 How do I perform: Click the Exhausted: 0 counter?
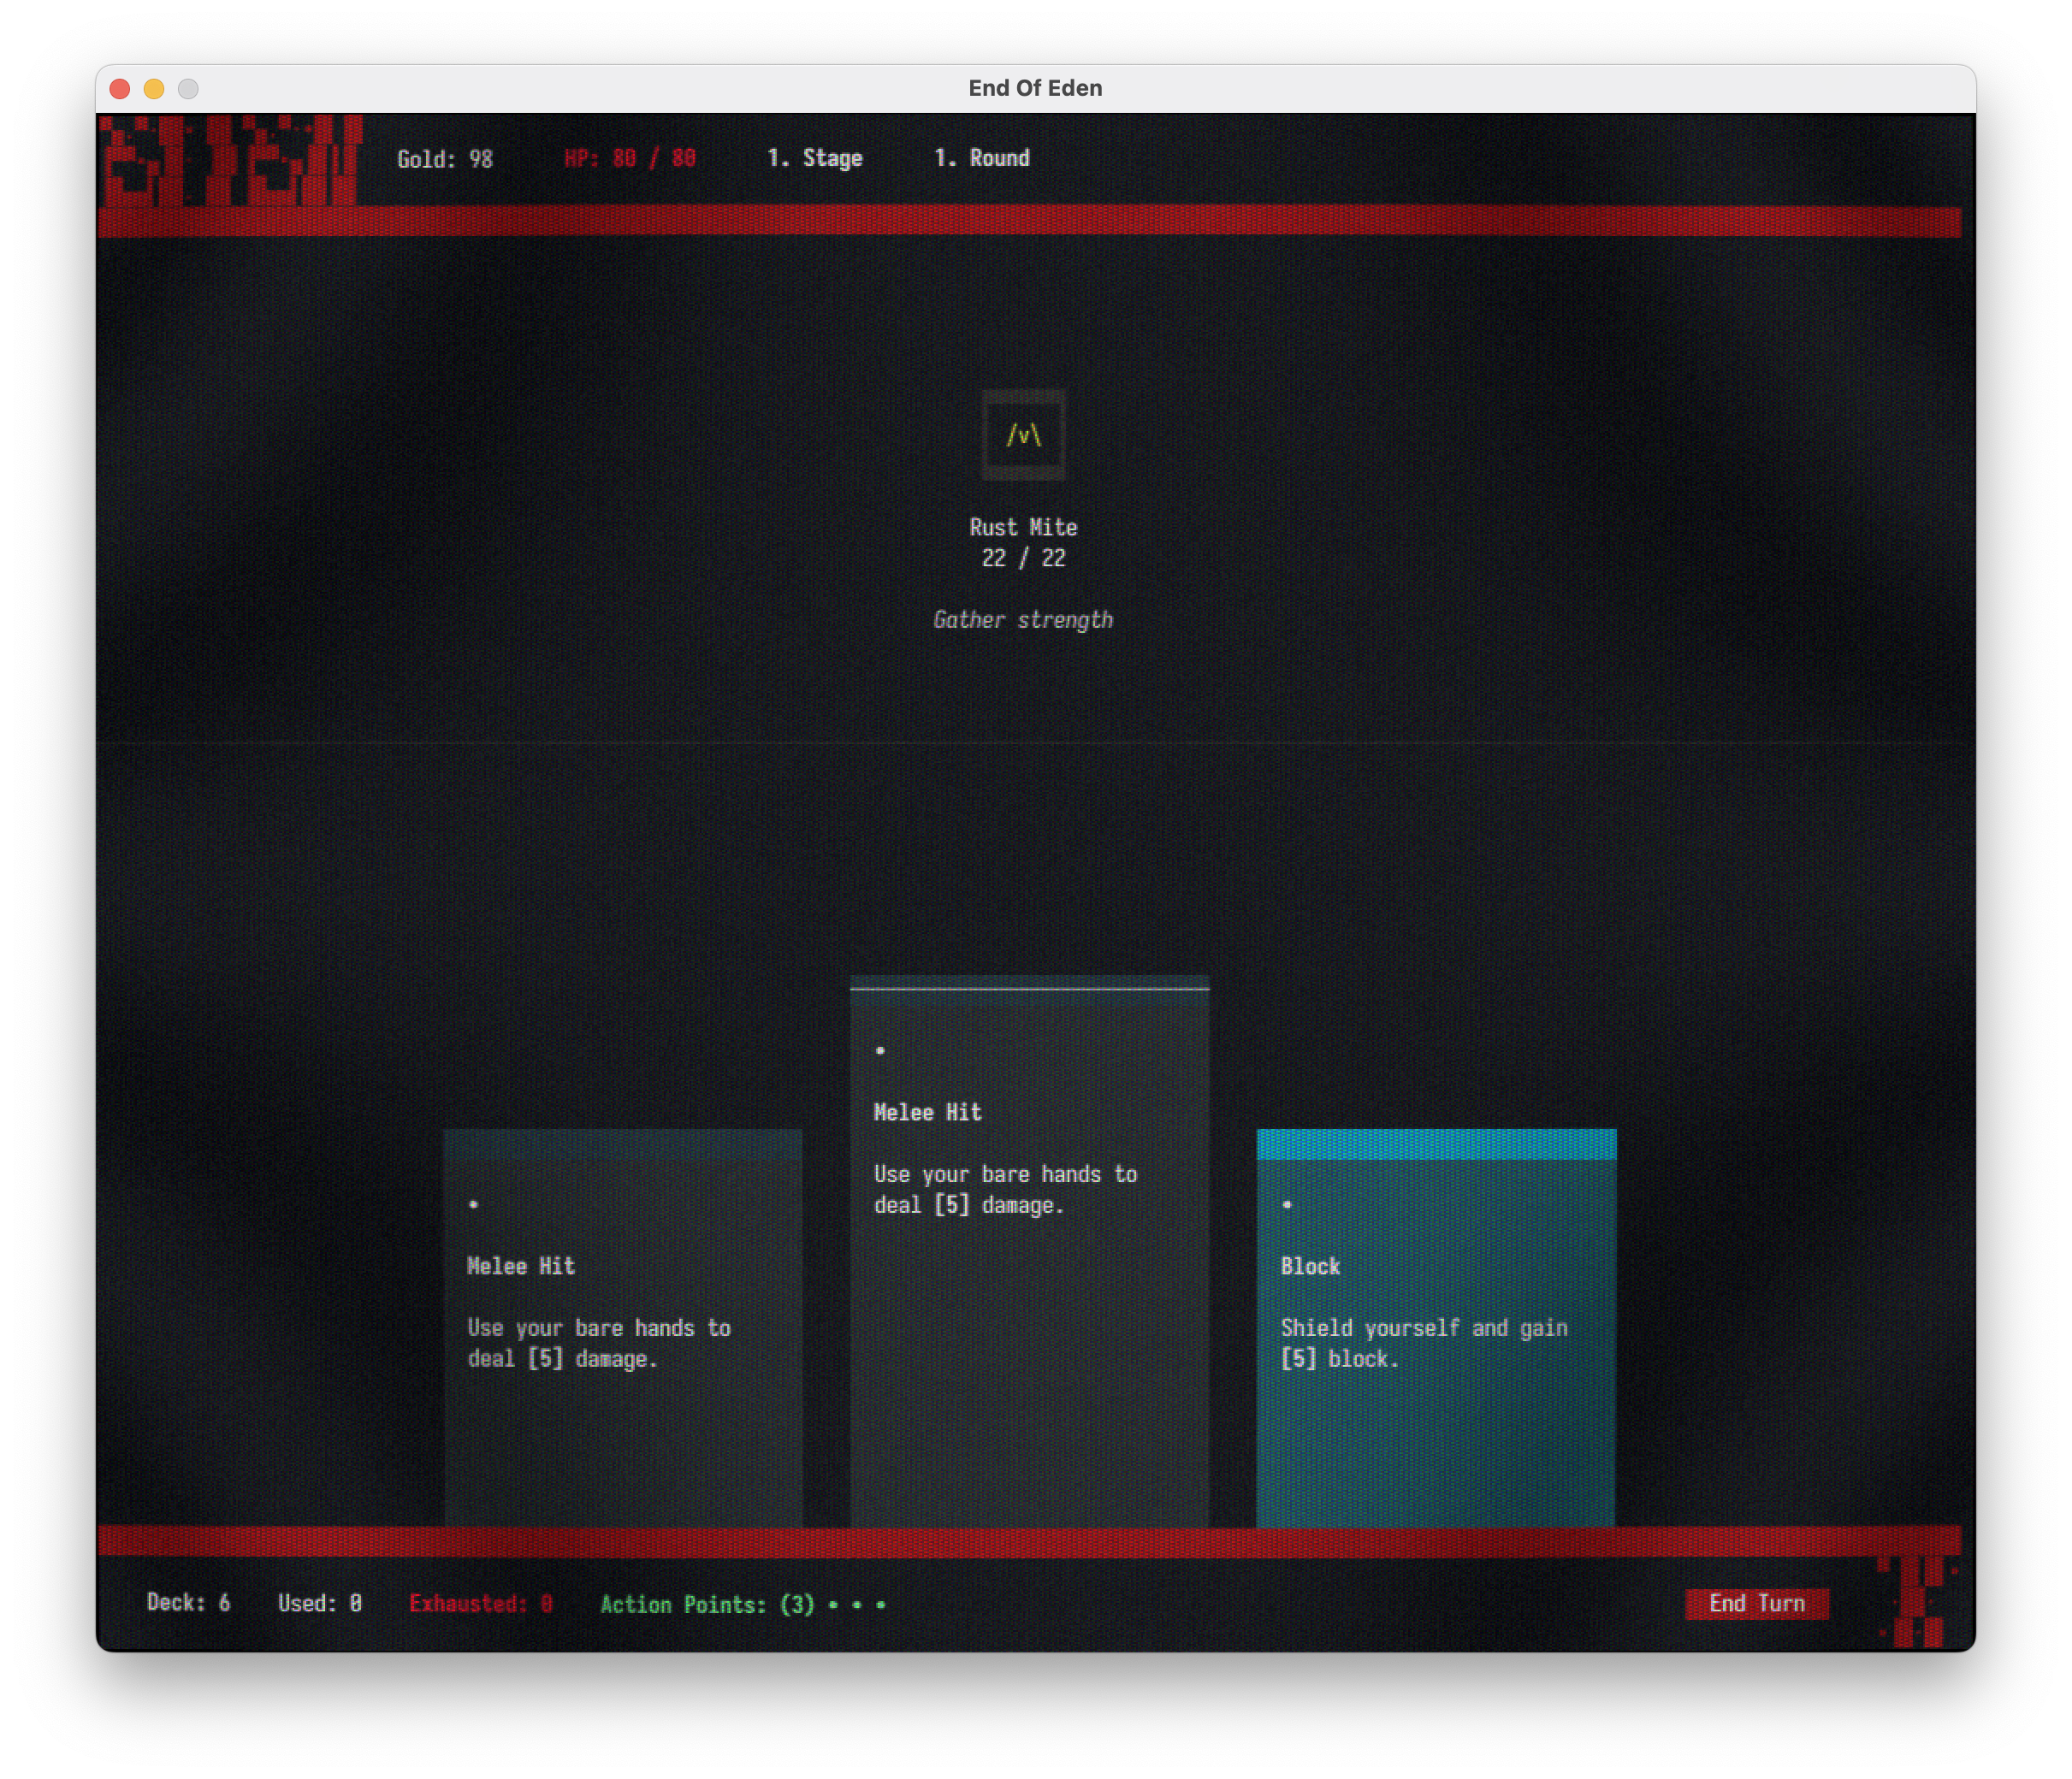(x=480, y=1603)
